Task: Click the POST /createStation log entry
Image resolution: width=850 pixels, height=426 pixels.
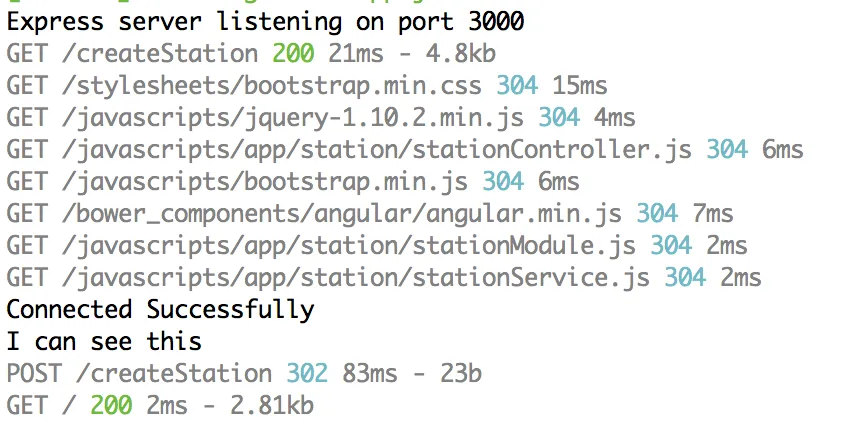Action: coord(139,373)
